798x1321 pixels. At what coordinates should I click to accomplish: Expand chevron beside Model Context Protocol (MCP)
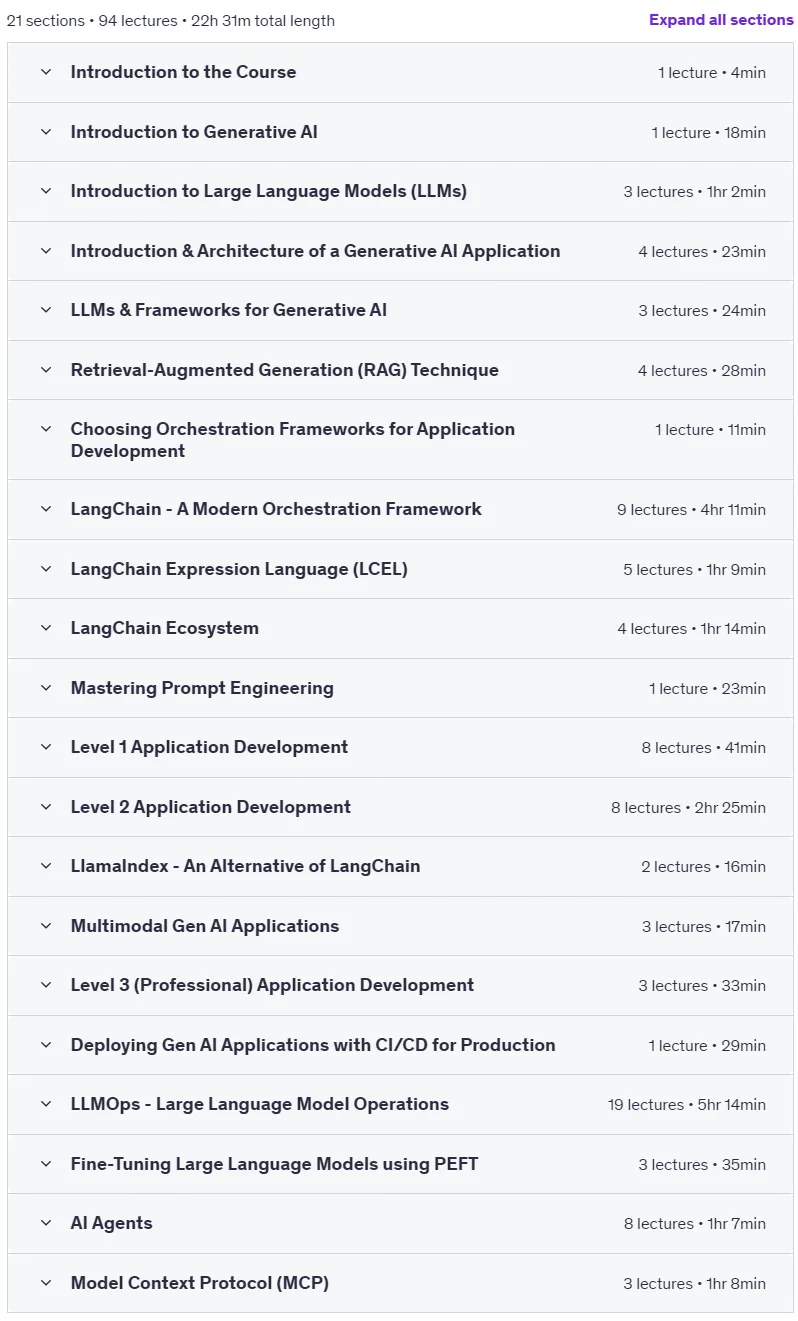[x=45, y=1283]
